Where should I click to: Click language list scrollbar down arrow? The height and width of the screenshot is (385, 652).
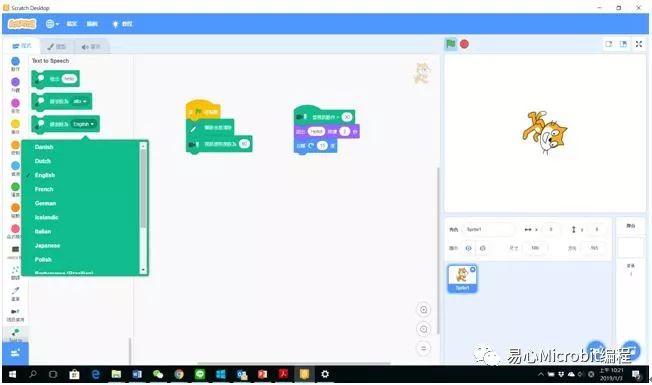click(143, 270)
